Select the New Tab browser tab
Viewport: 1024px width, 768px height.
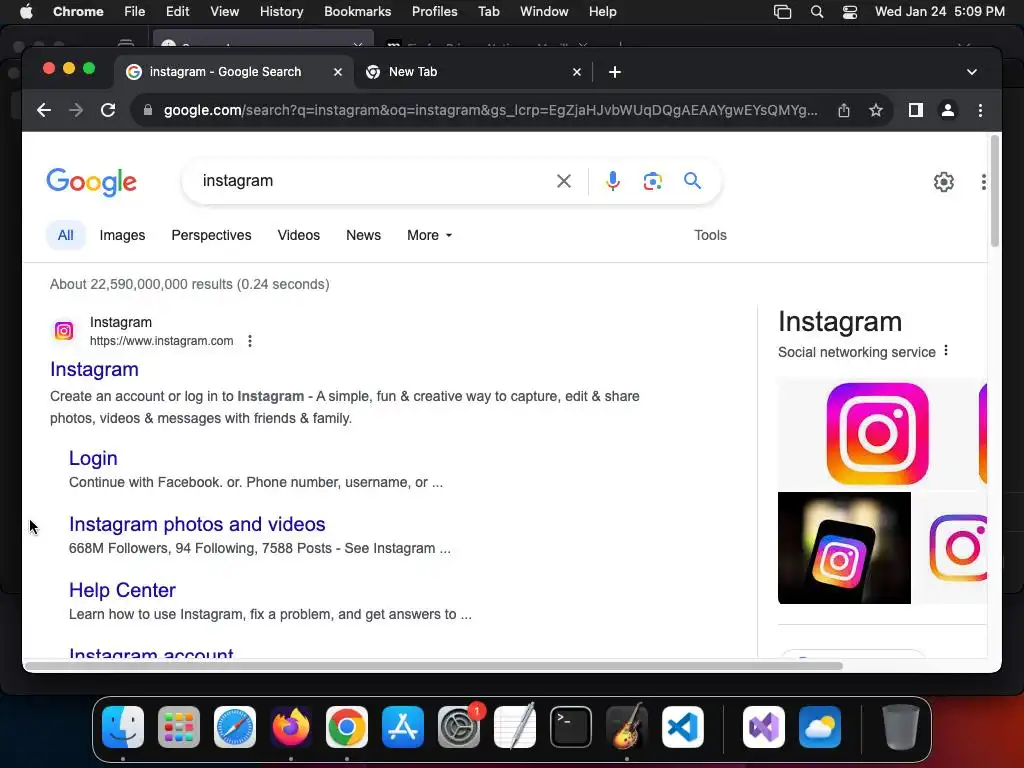pyautogui.click(x=473, y=72)
